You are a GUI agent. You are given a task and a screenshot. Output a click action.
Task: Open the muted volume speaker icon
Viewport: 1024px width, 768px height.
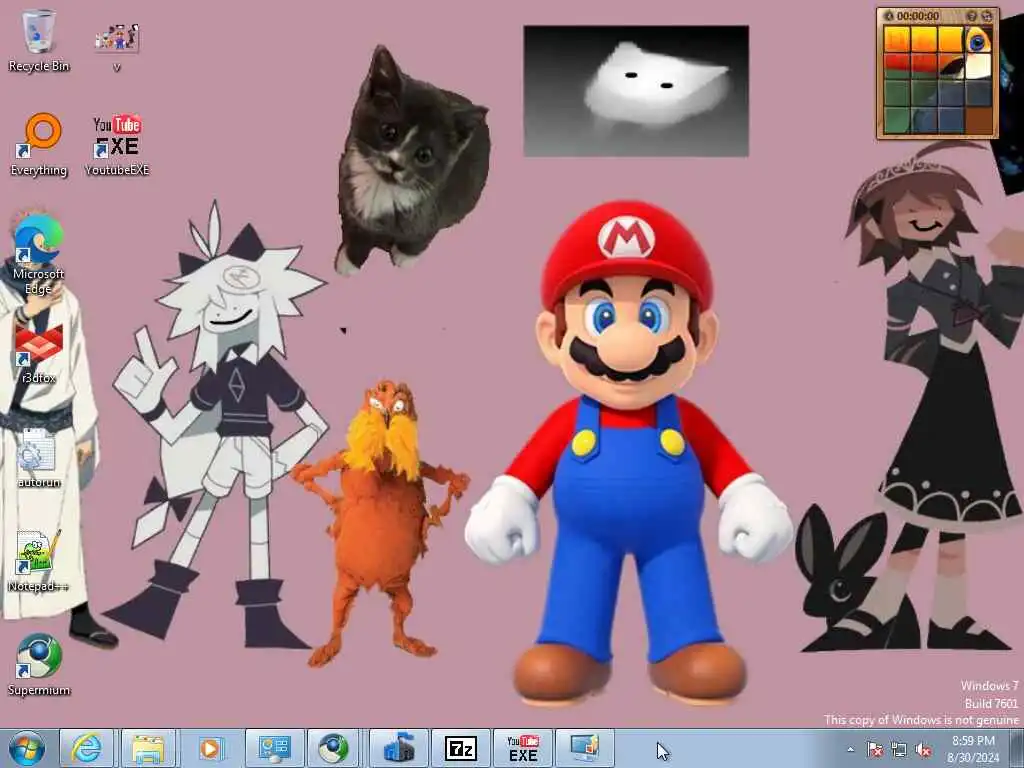[923, 750]
